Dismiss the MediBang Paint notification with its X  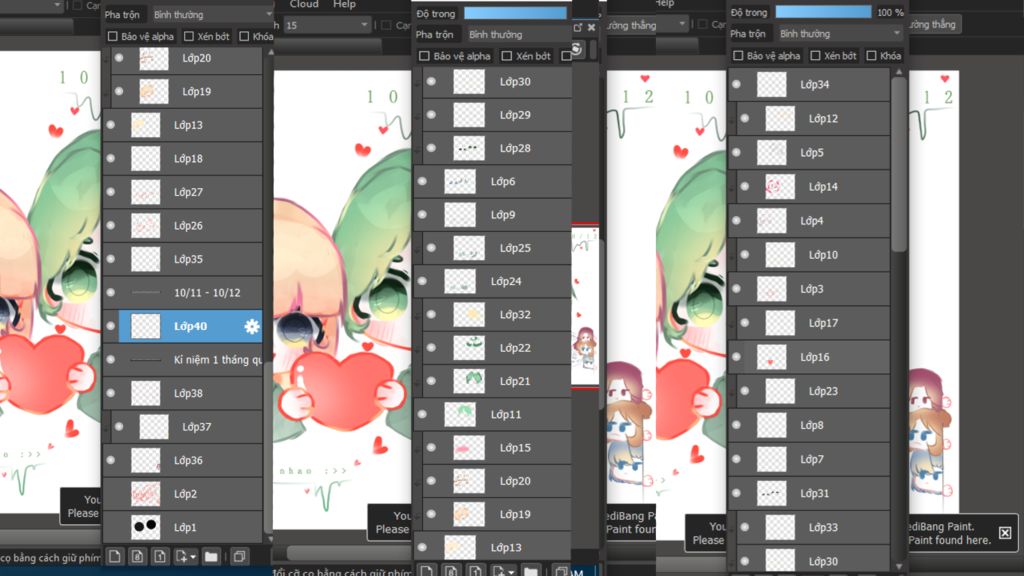point(1005,533)
